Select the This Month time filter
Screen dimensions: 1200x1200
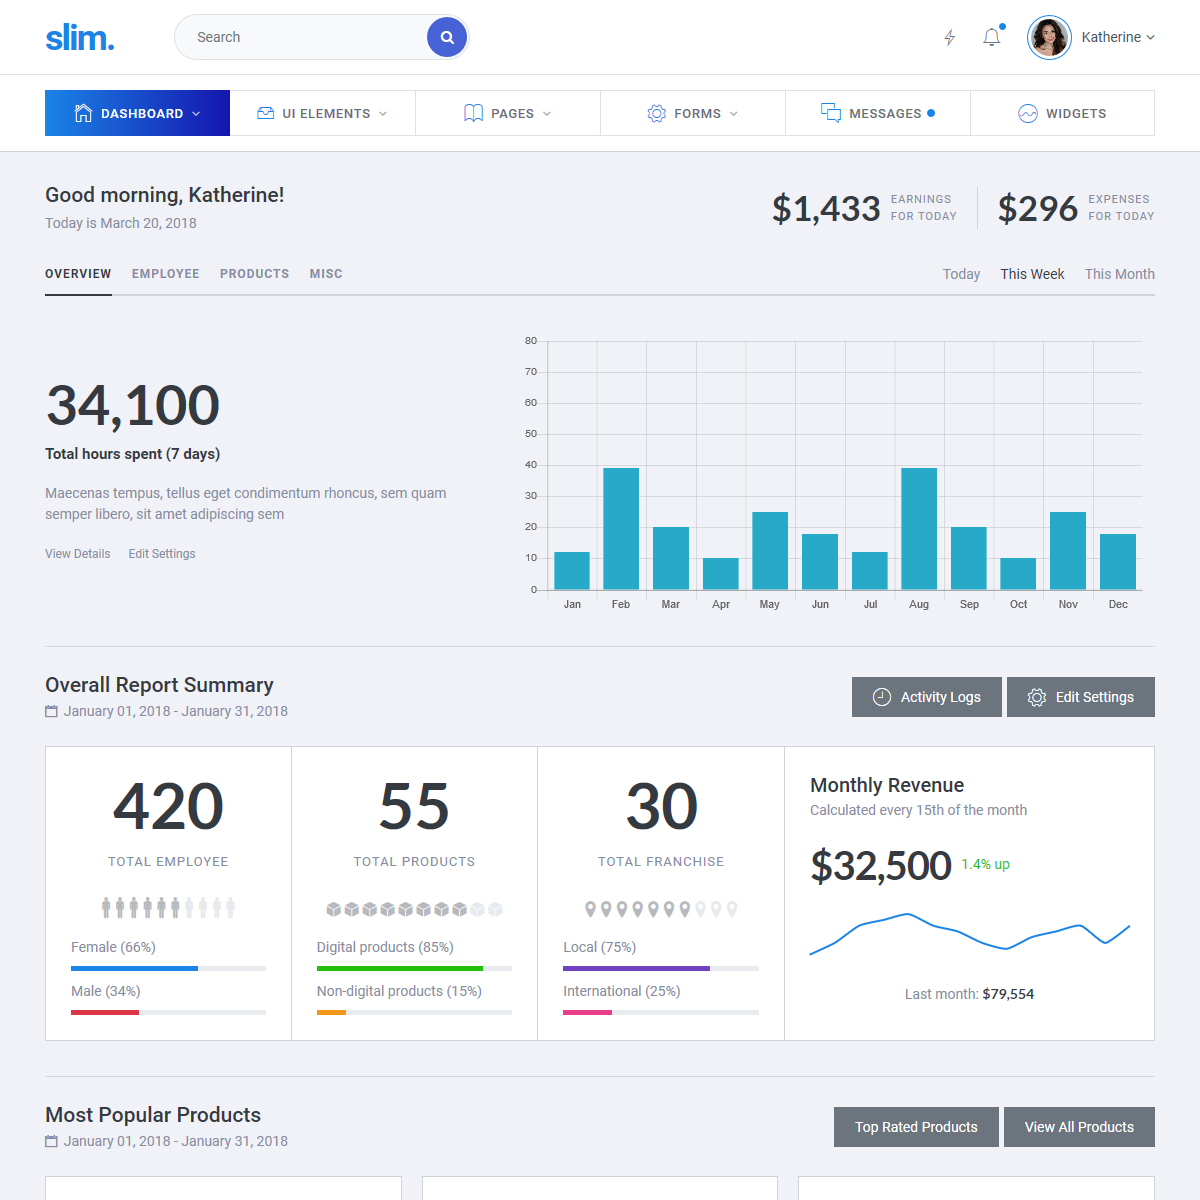point(1119,274)
